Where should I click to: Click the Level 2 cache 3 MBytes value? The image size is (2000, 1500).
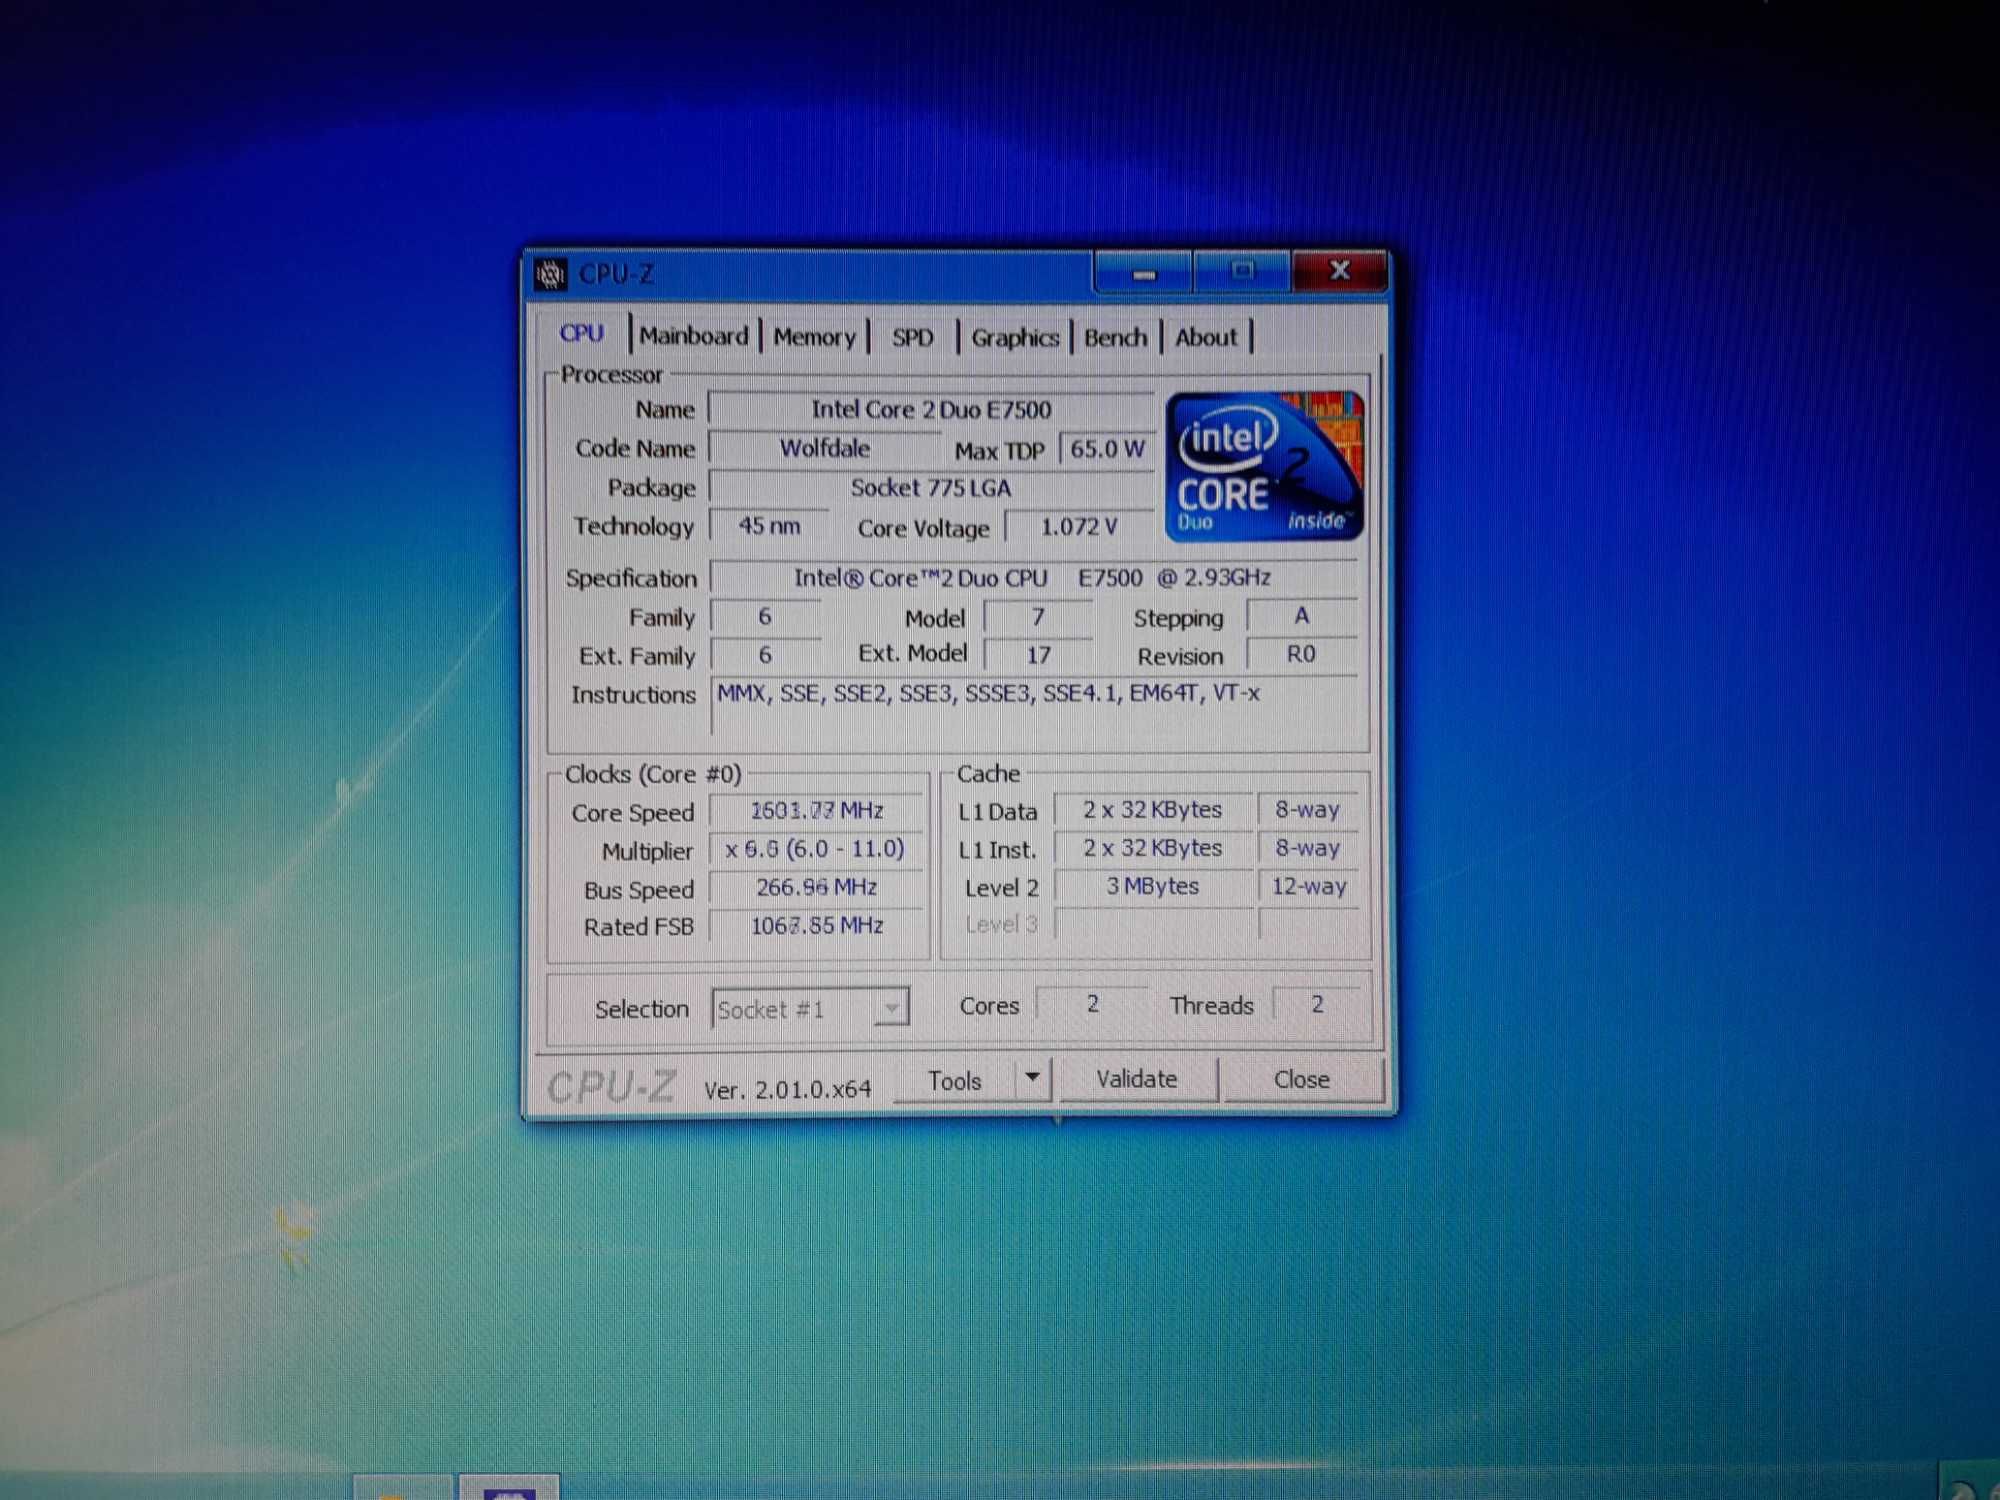point(1153,886)
